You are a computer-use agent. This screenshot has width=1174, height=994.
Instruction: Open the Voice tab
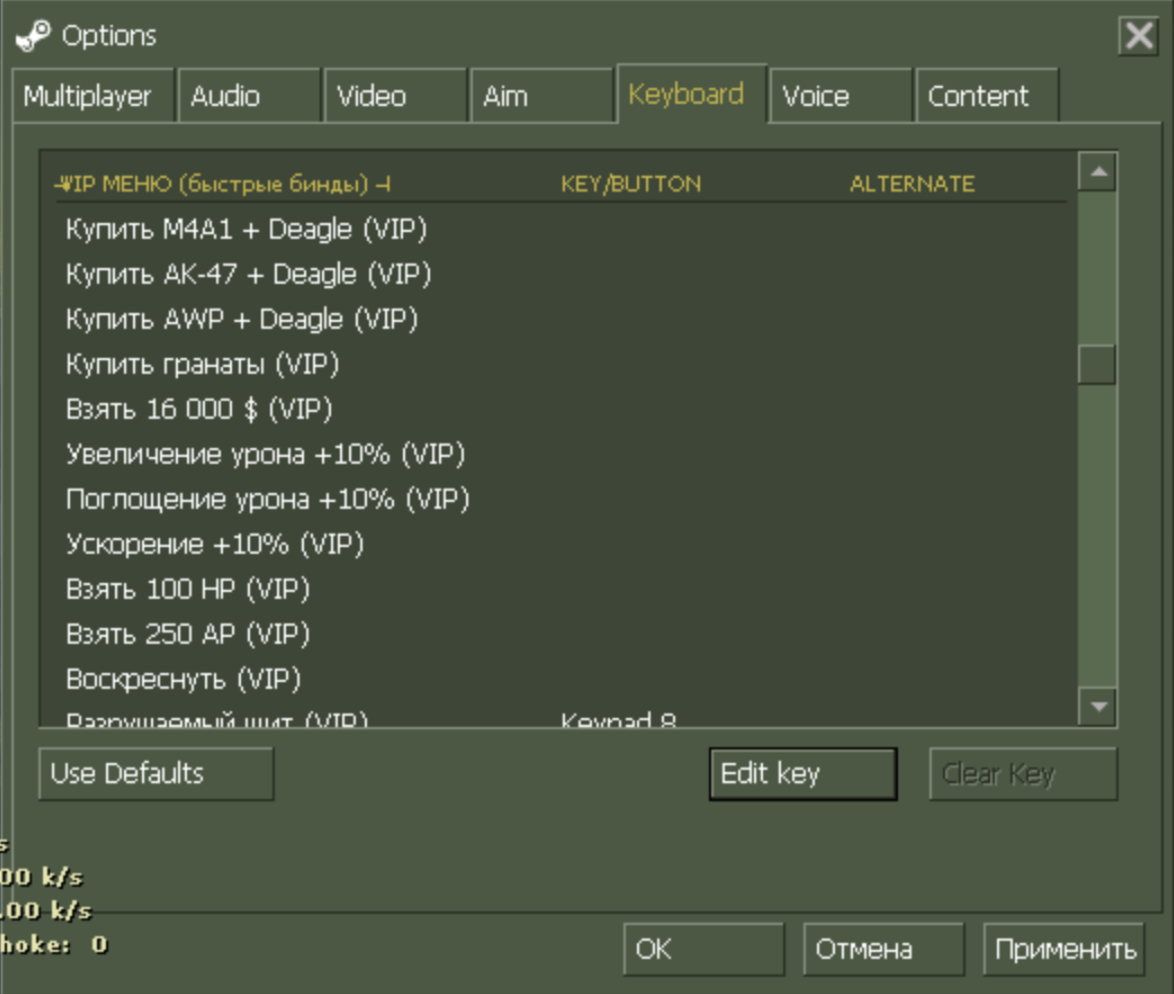pyautogui.click(x=841, y=96)
